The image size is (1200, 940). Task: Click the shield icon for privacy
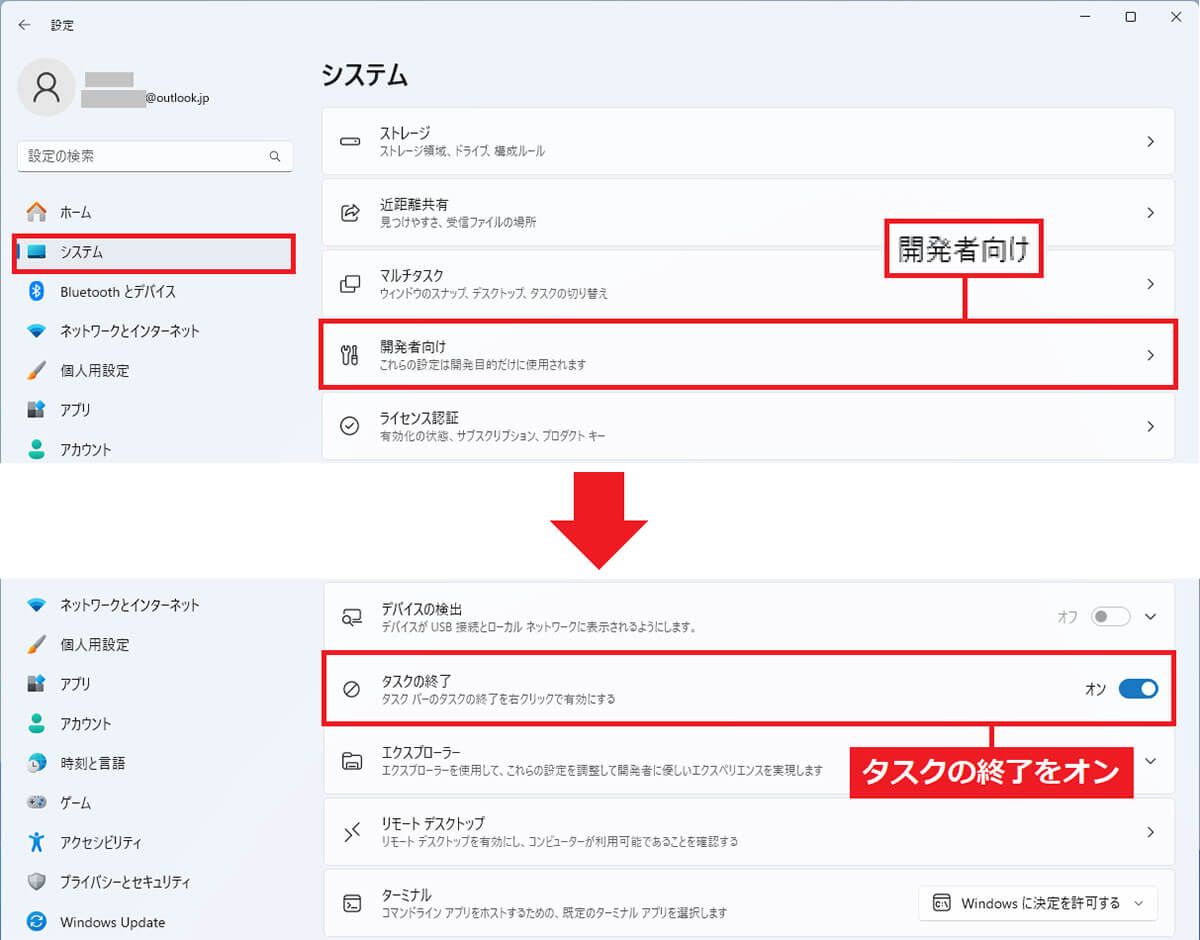click(37, 882)
